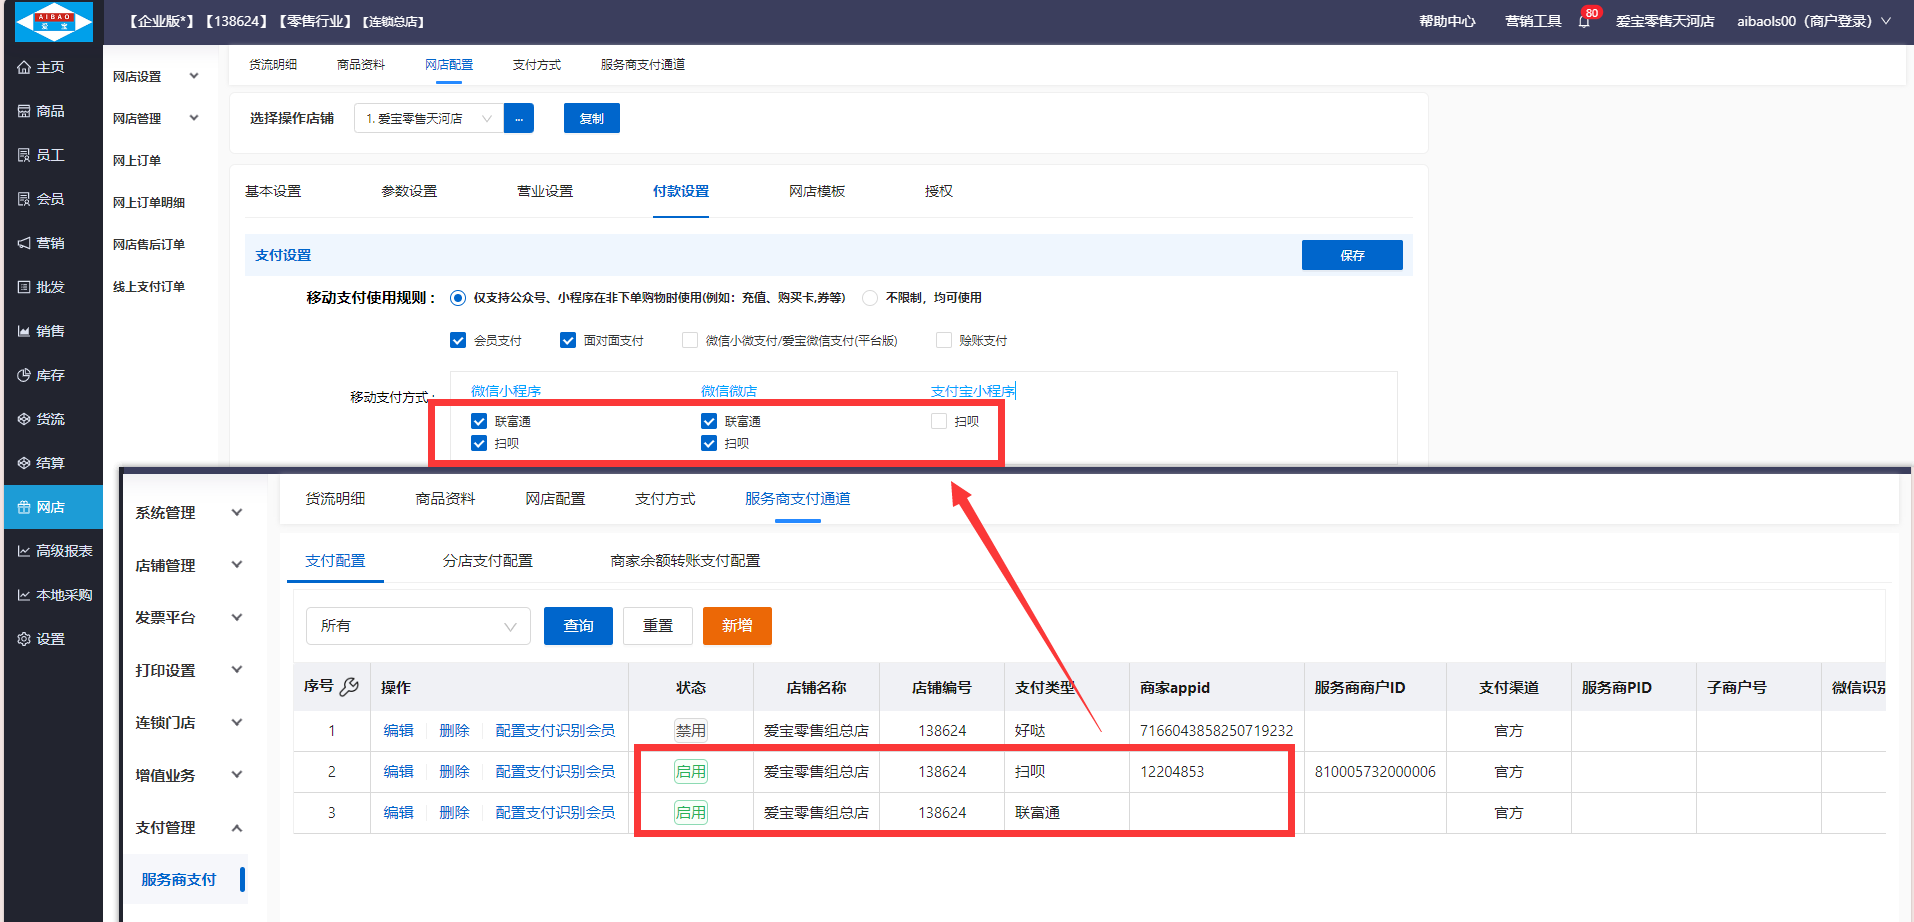Open 设置 settings in left sidebar
The height and width of the screenshot is (922, 1914).
(42, 639)
